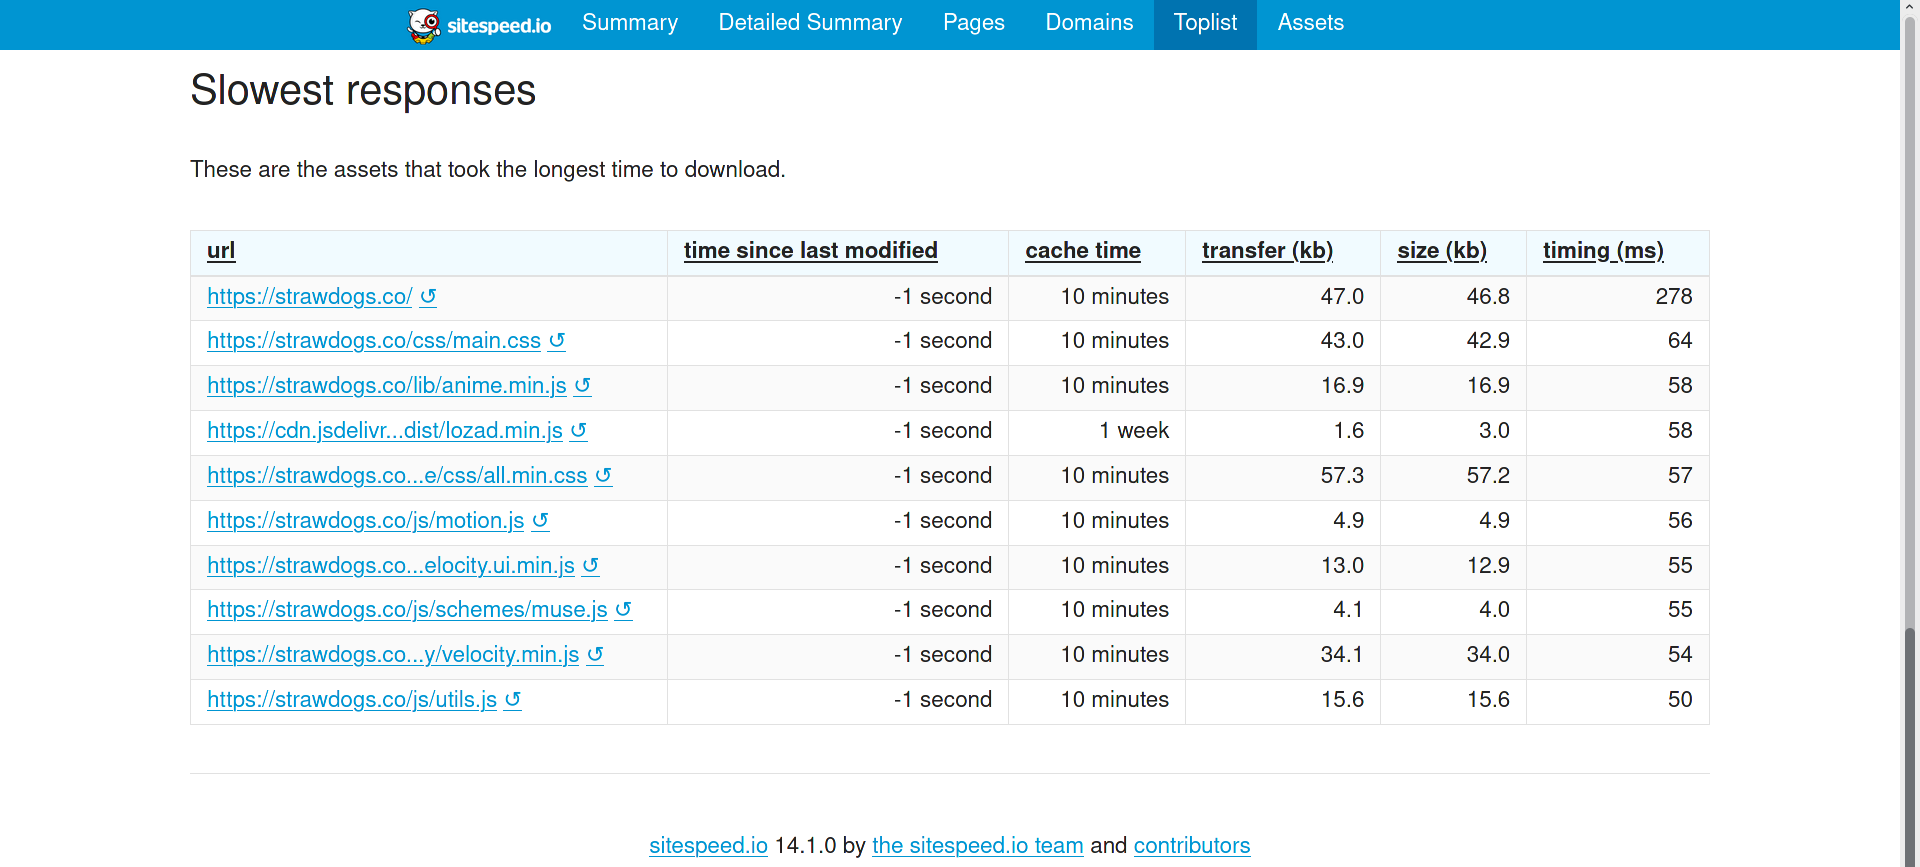Screen dimensions: 1920x867
Task: Open the lib/anime.min.js link
Action: [x=387, y=385]
